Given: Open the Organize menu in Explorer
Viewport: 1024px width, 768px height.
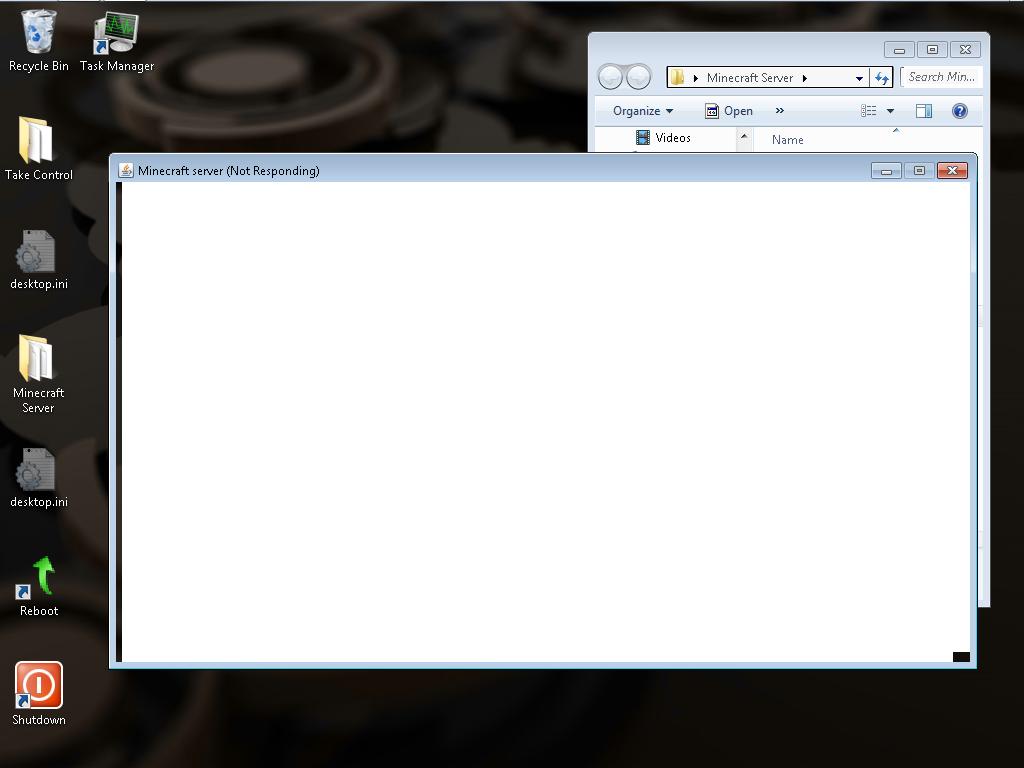Looking at the screenshot, I should point(643,111).
